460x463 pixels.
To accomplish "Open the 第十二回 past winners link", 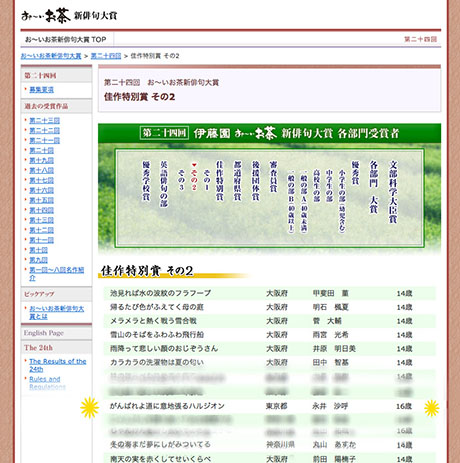I will click(x=42, y=230).
